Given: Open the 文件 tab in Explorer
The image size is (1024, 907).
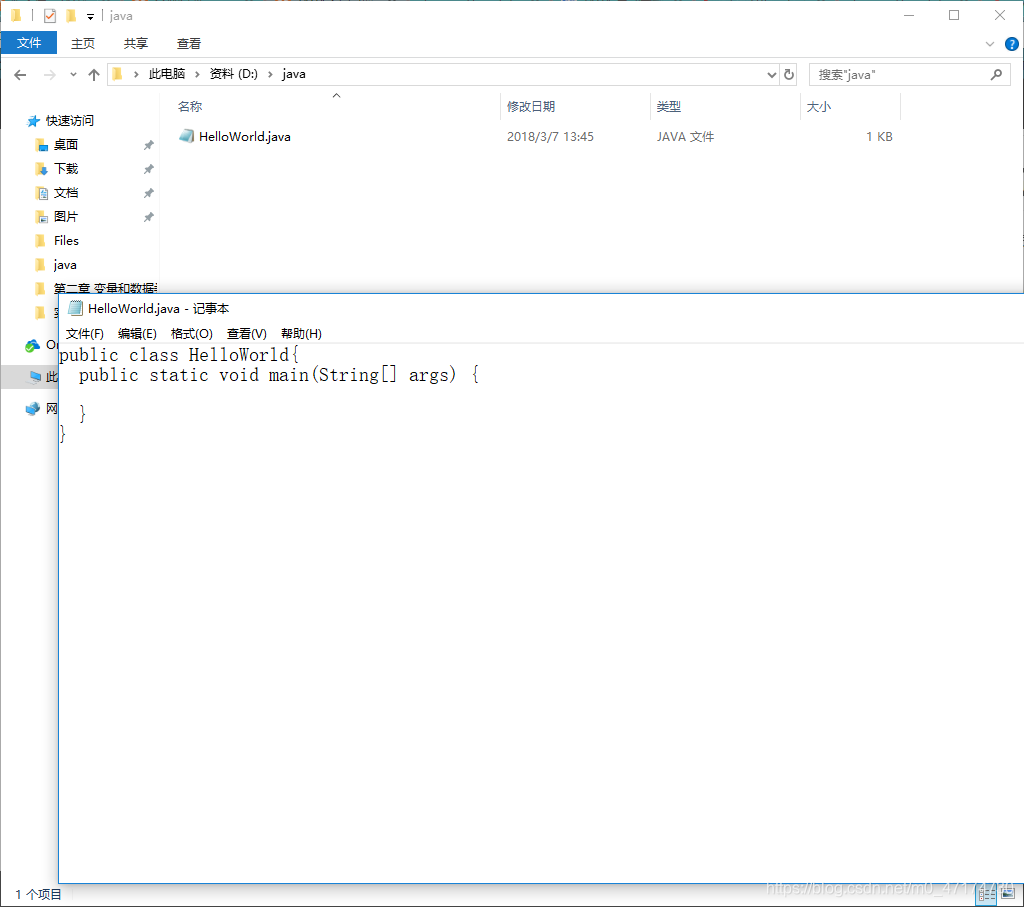Looking at the screenshot, I should coord(29,43).
